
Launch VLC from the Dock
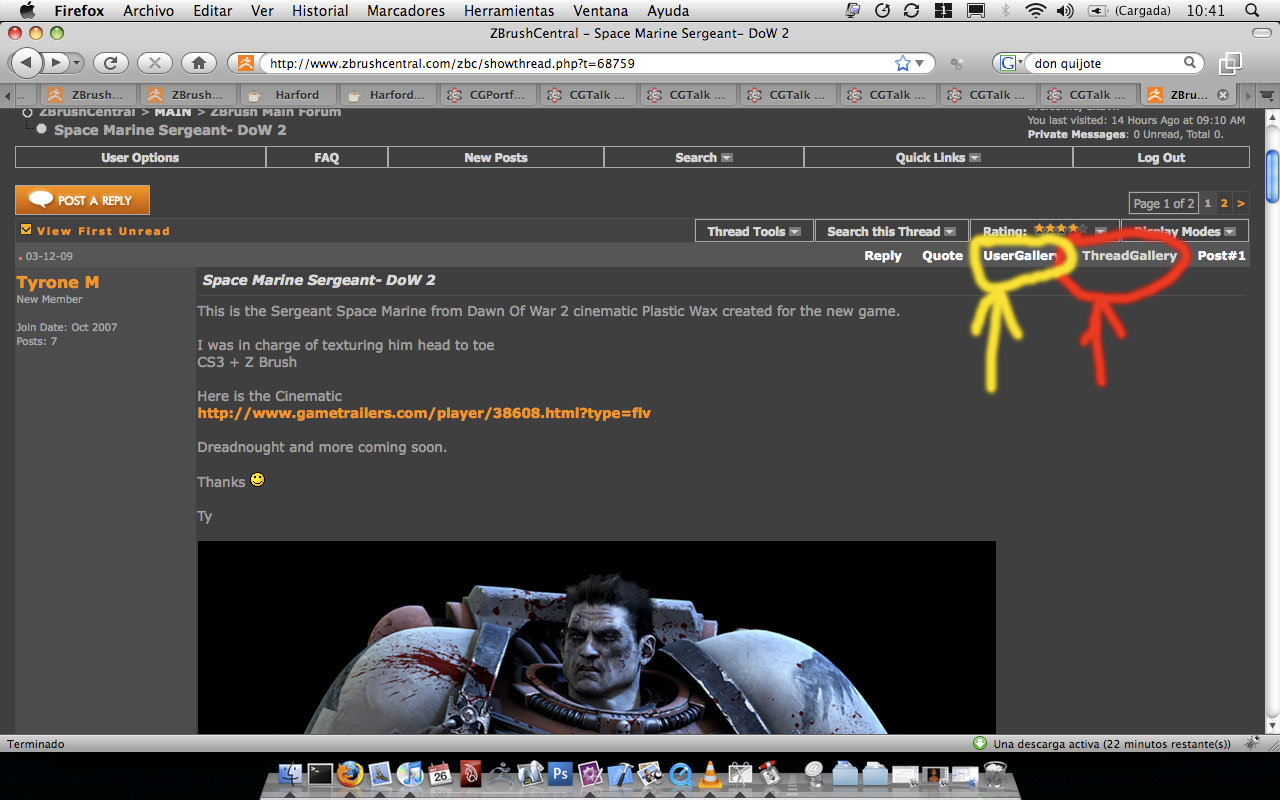(x=710, y=773)
